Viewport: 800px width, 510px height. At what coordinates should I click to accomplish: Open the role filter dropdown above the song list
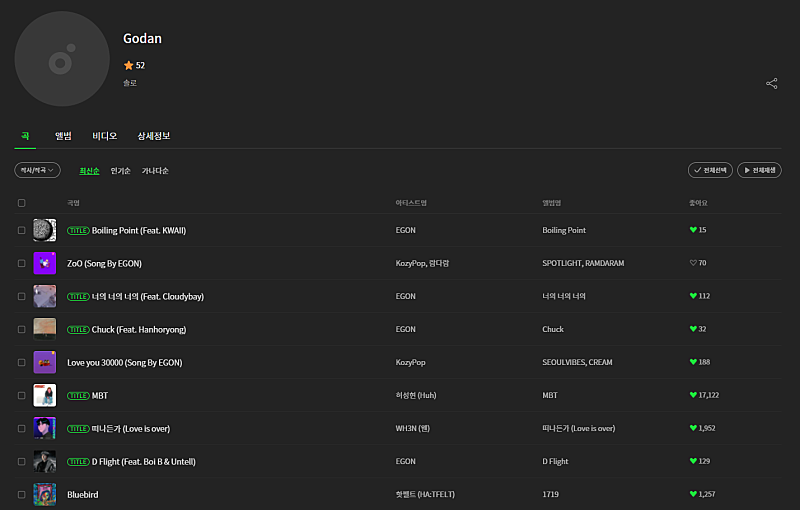[x=38, y=170]
